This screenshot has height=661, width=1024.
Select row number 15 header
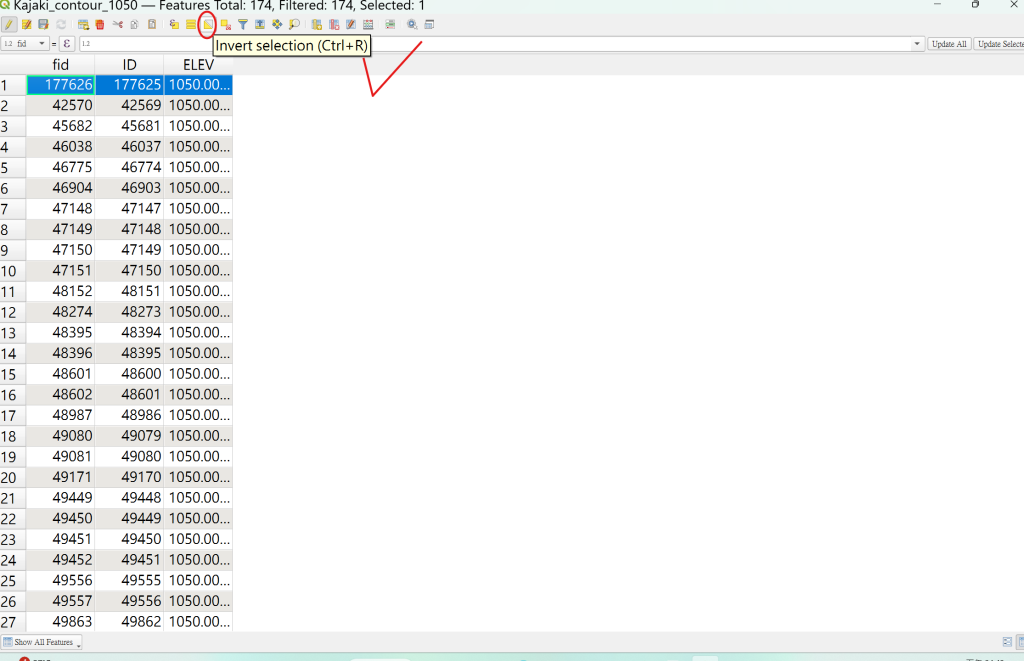tap(13, 374)
